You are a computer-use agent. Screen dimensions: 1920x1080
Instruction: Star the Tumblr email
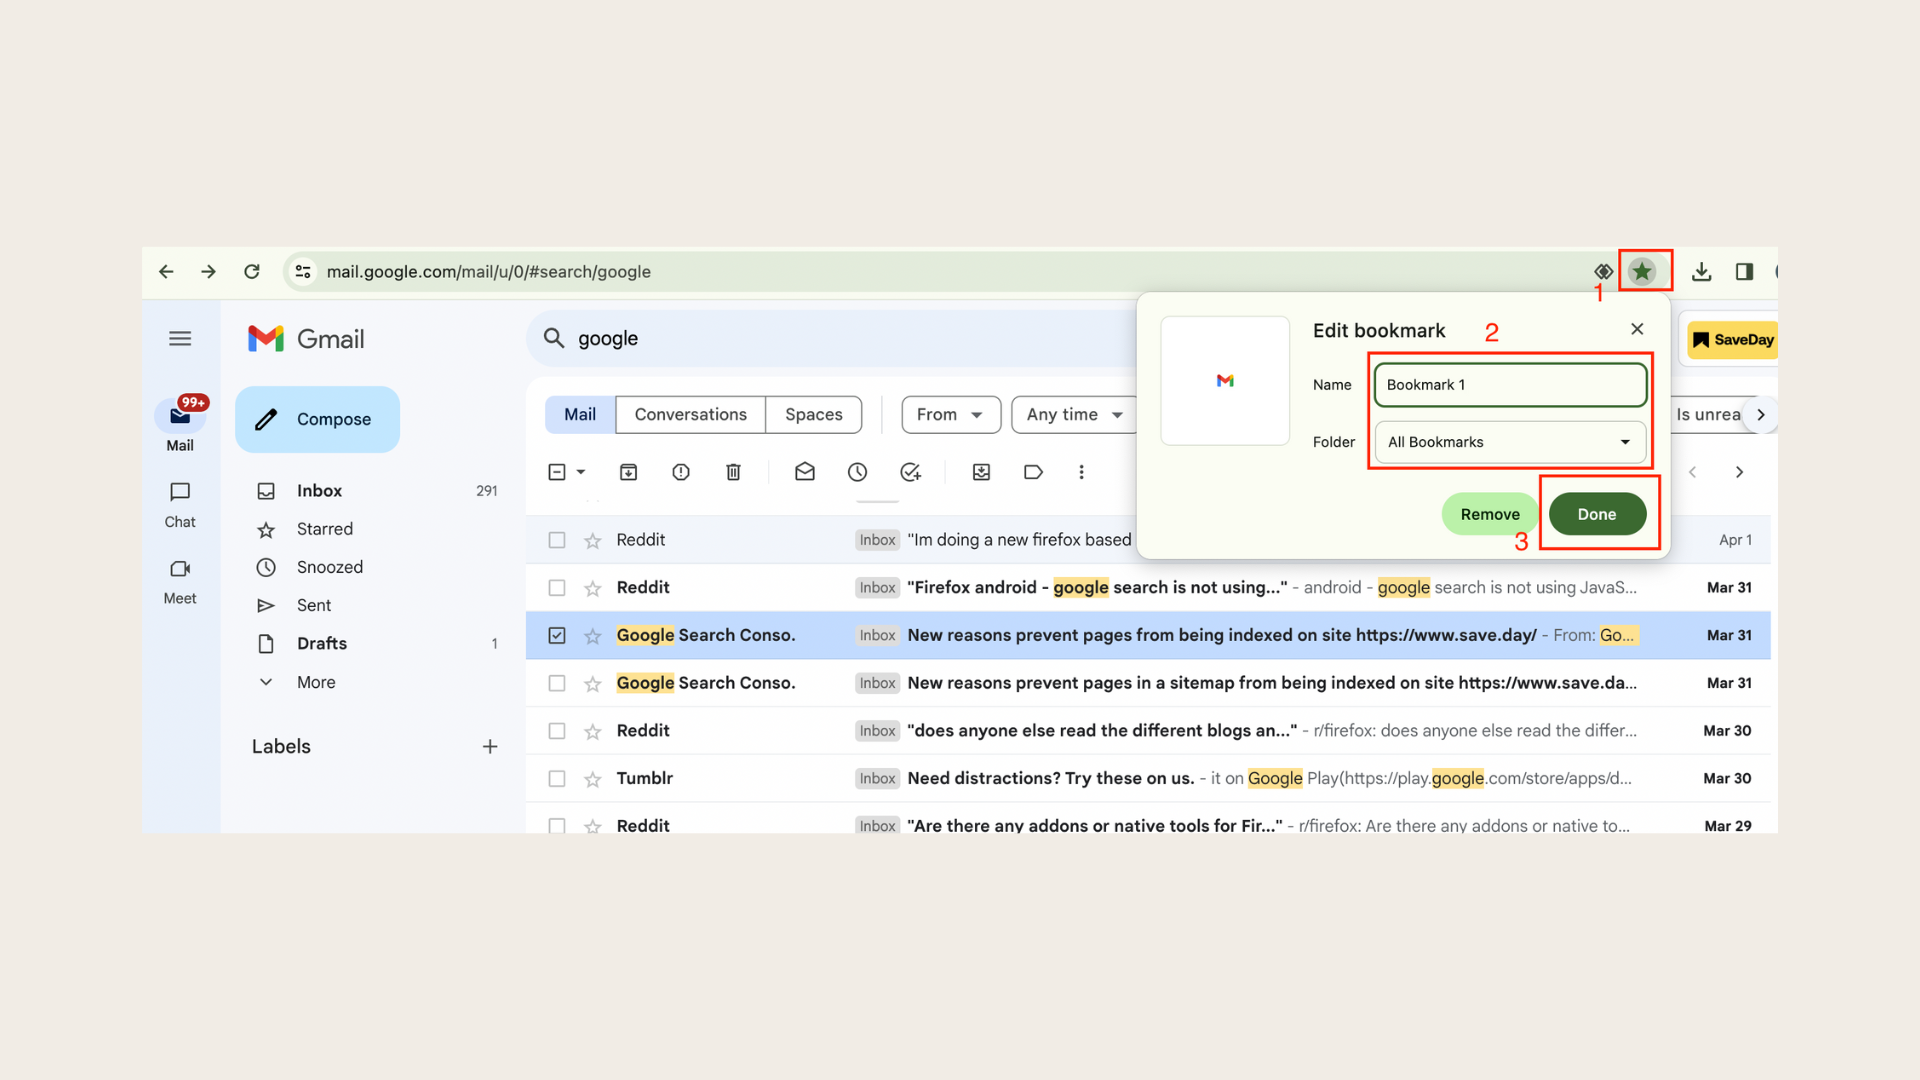593,779
